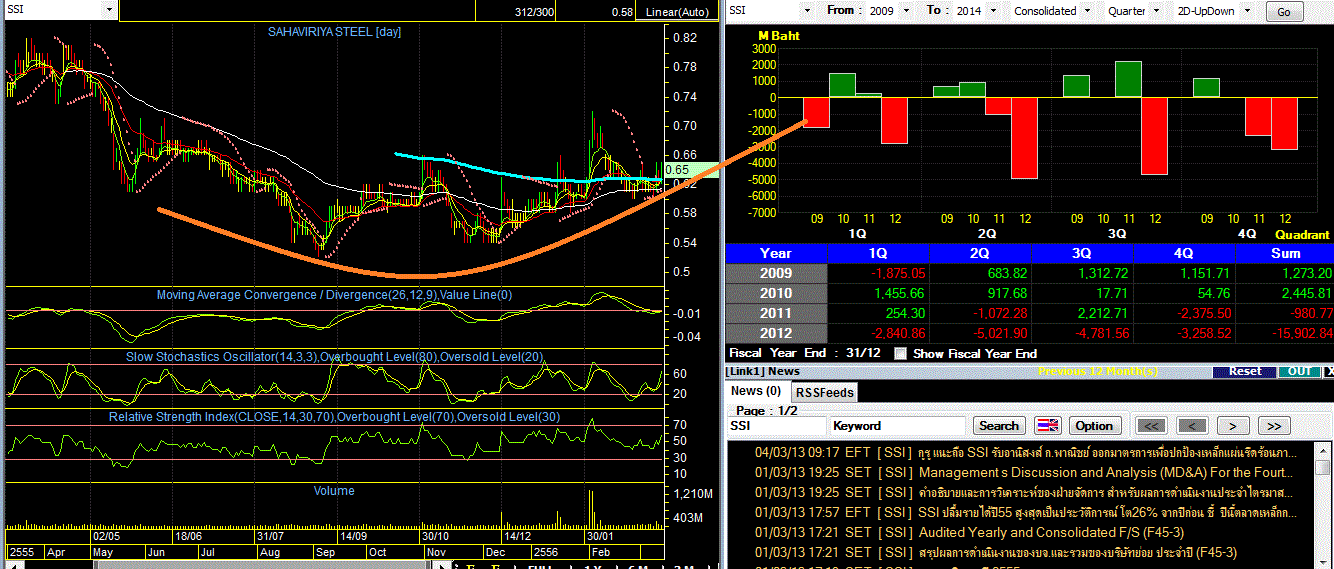Open the Consolidated statement type dropdown
The image size is (1334, 569).
point(1088,11)
